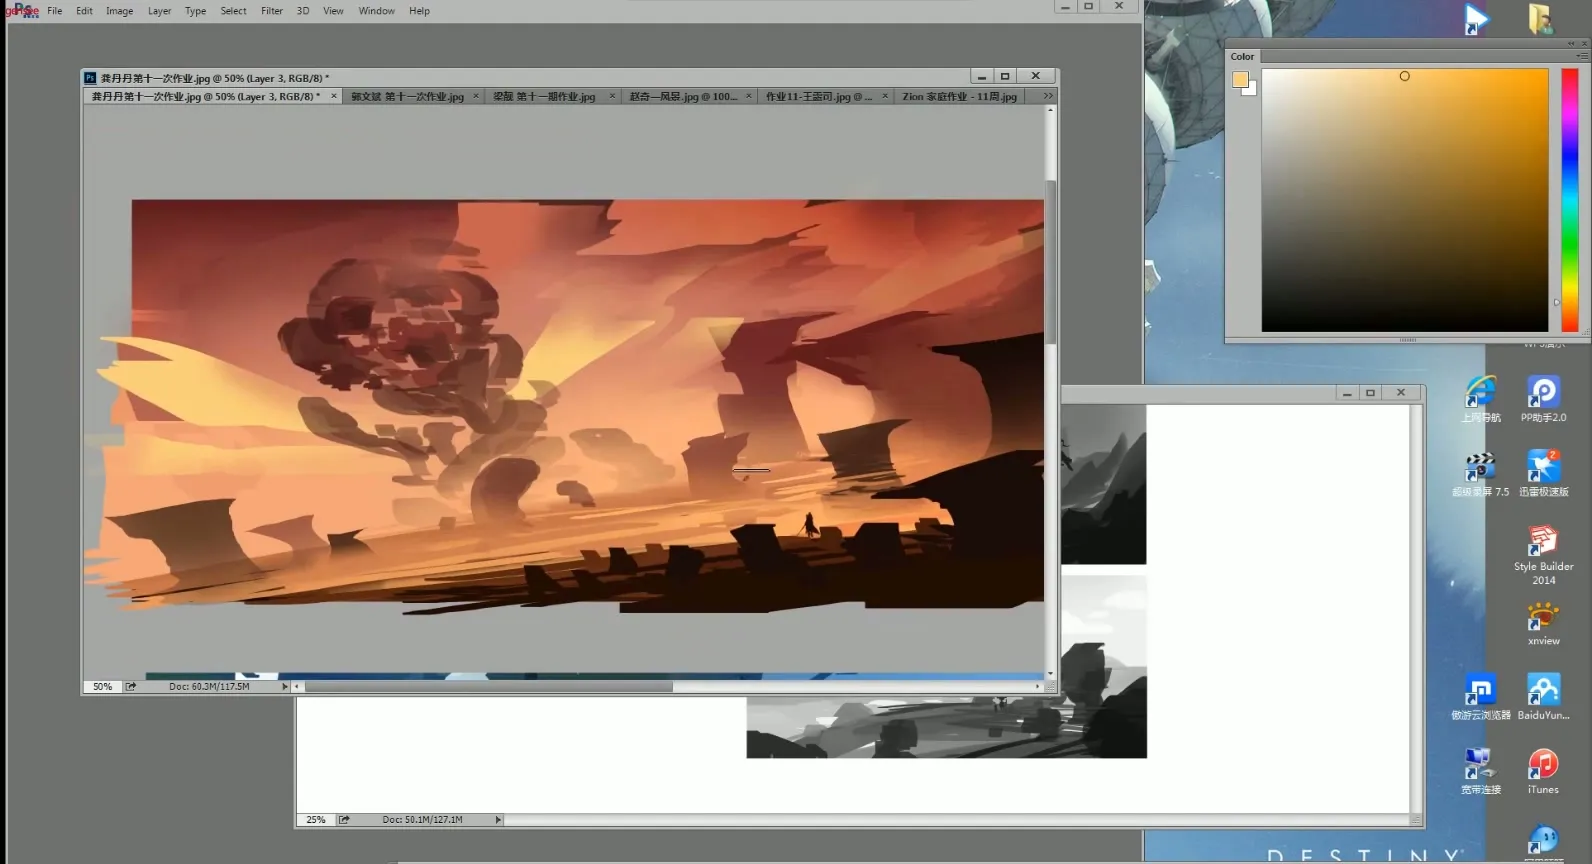Click the share icon beside 50% zoom

[x=131, y=687]
